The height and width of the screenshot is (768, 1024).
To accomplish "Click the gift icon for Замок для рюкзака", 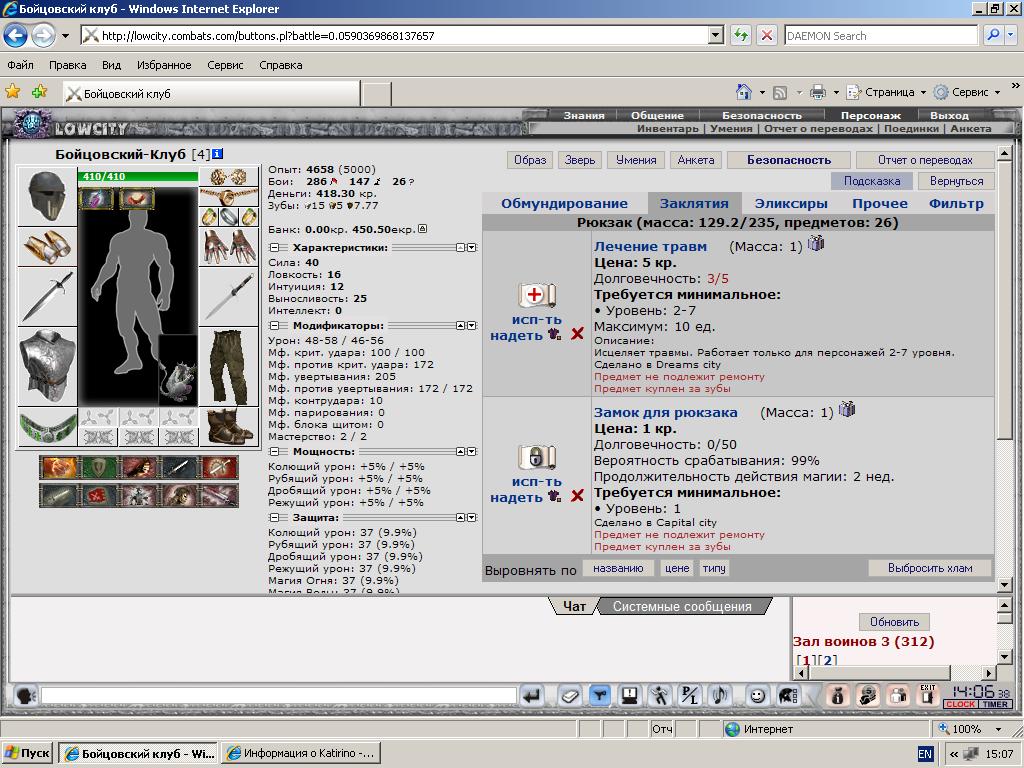I will point(847,409).
